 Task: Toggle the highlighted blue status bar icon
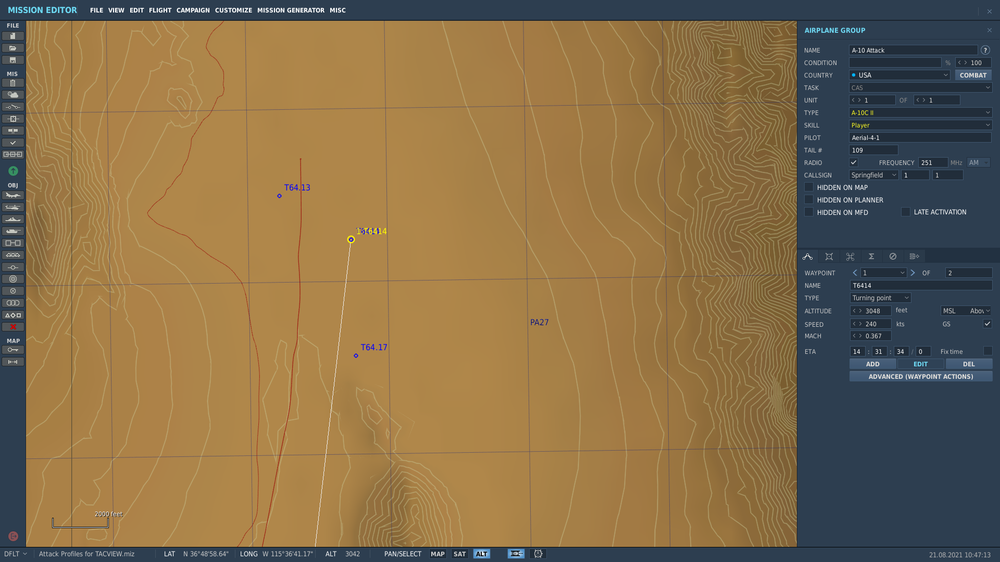tap(516, 554)
